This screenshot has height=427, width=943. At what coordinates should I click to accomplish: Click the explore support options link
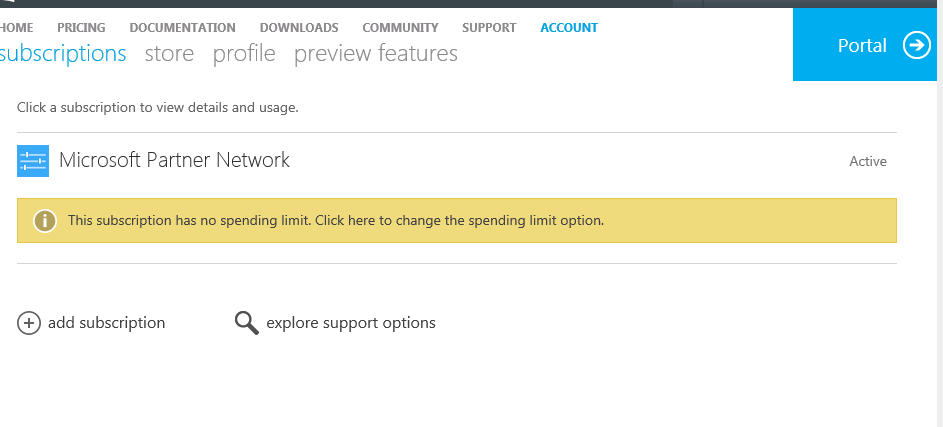click(351, 323)
